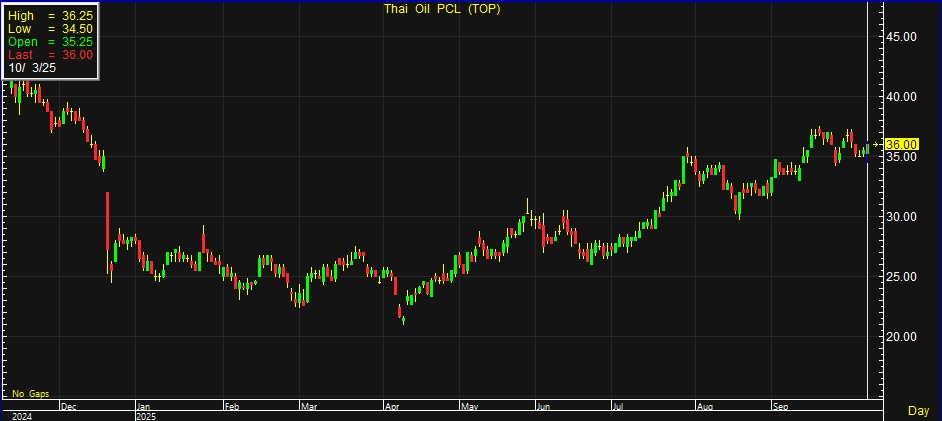Click the large red gap-down candle in December

click(107, 220)
